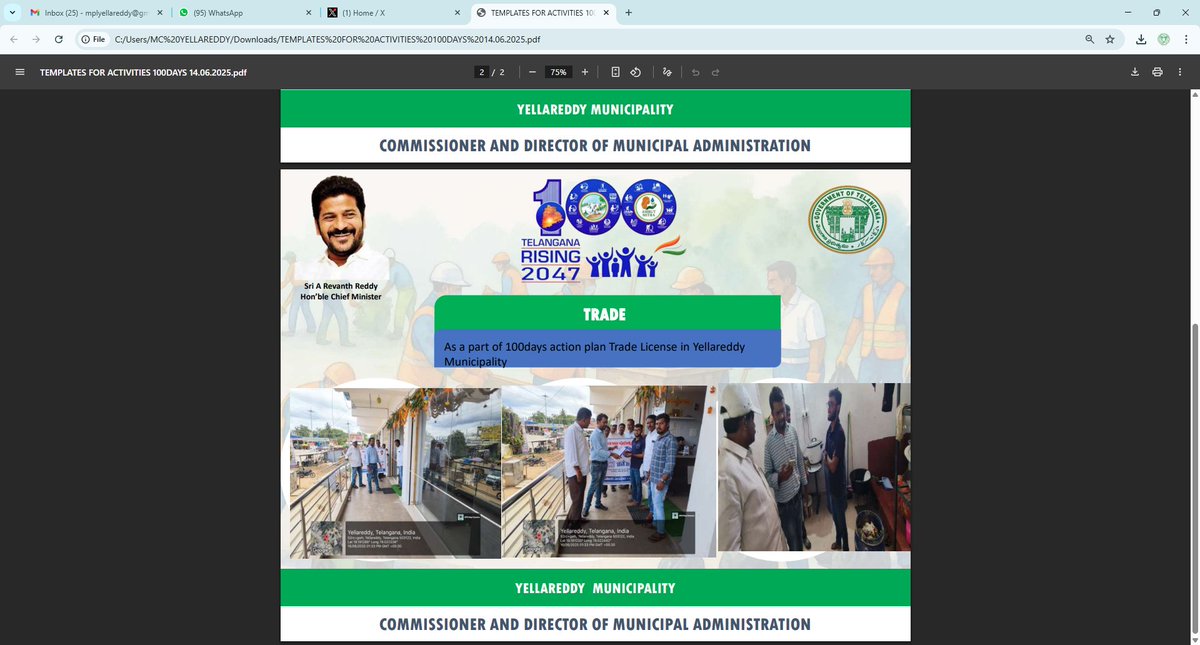Click the redo annotation arrow
This screenshot has width=1200, height=645.
716,72
